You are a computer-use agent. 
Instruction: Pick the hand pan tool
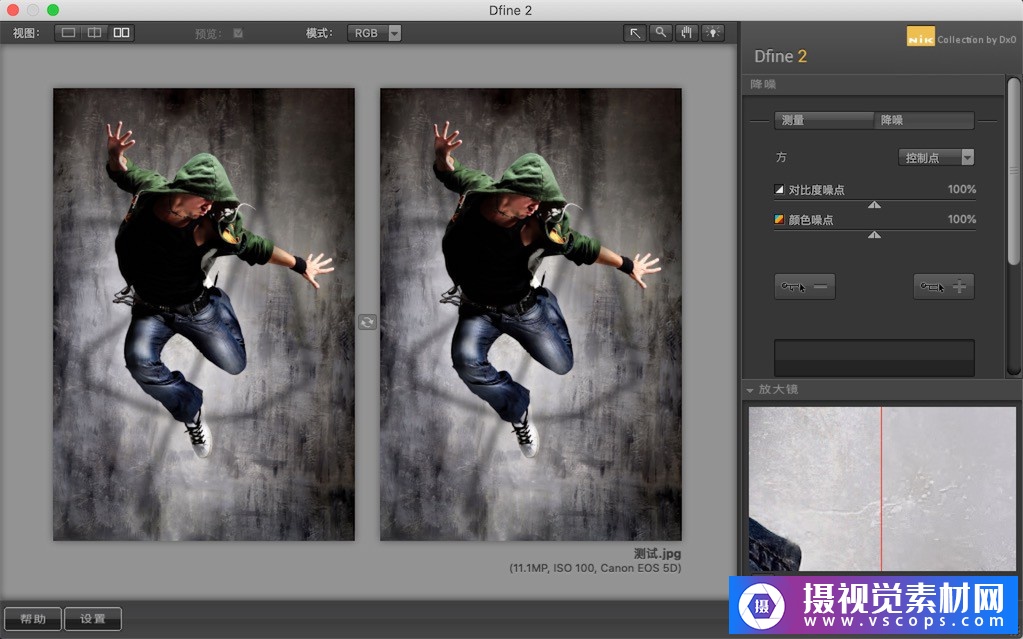tap(686, 33)
